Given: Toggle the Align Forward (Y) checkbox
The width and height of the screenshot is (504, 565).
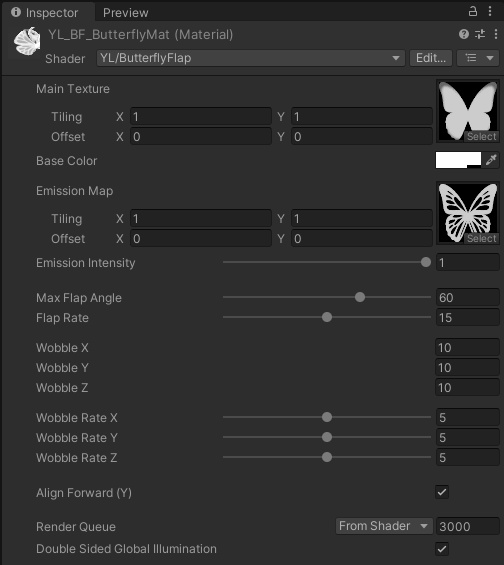Looking at the screenshot, I should tap(442, 492).
